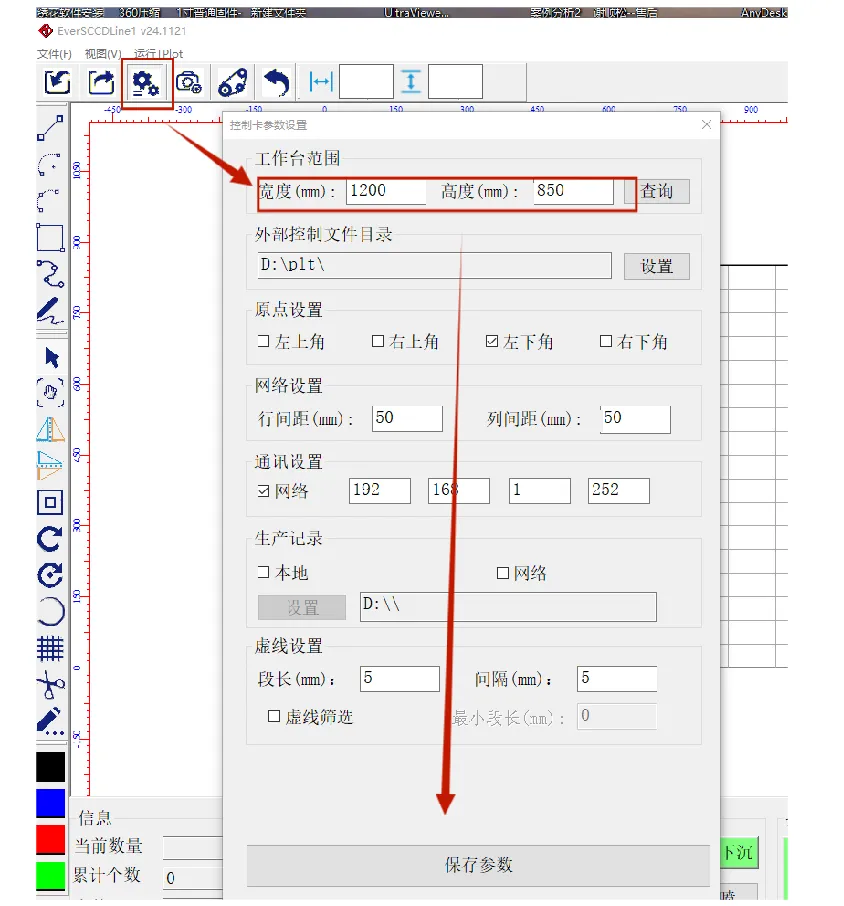Open the 视图(V) menu

click(x=103, y=54)
